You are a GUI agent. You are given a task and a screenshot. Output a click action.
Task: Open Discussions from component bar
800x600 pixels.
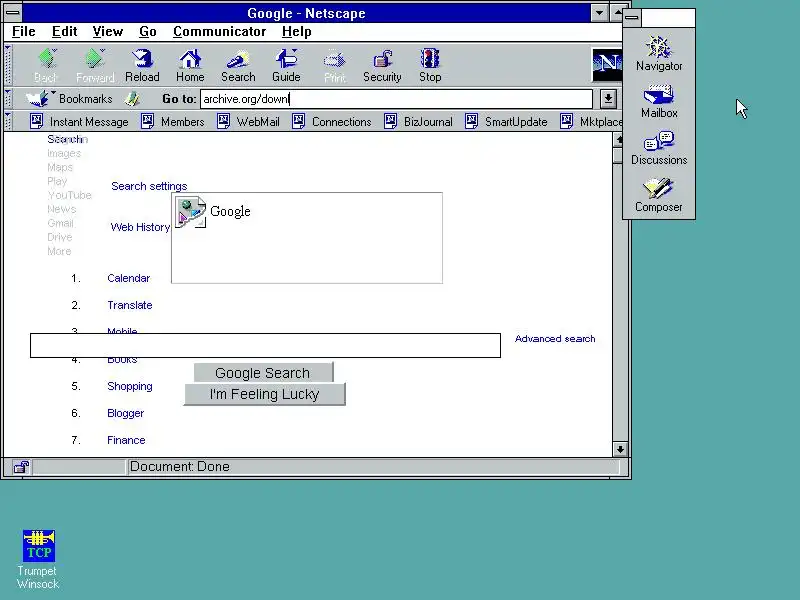(x=659, y=148)
